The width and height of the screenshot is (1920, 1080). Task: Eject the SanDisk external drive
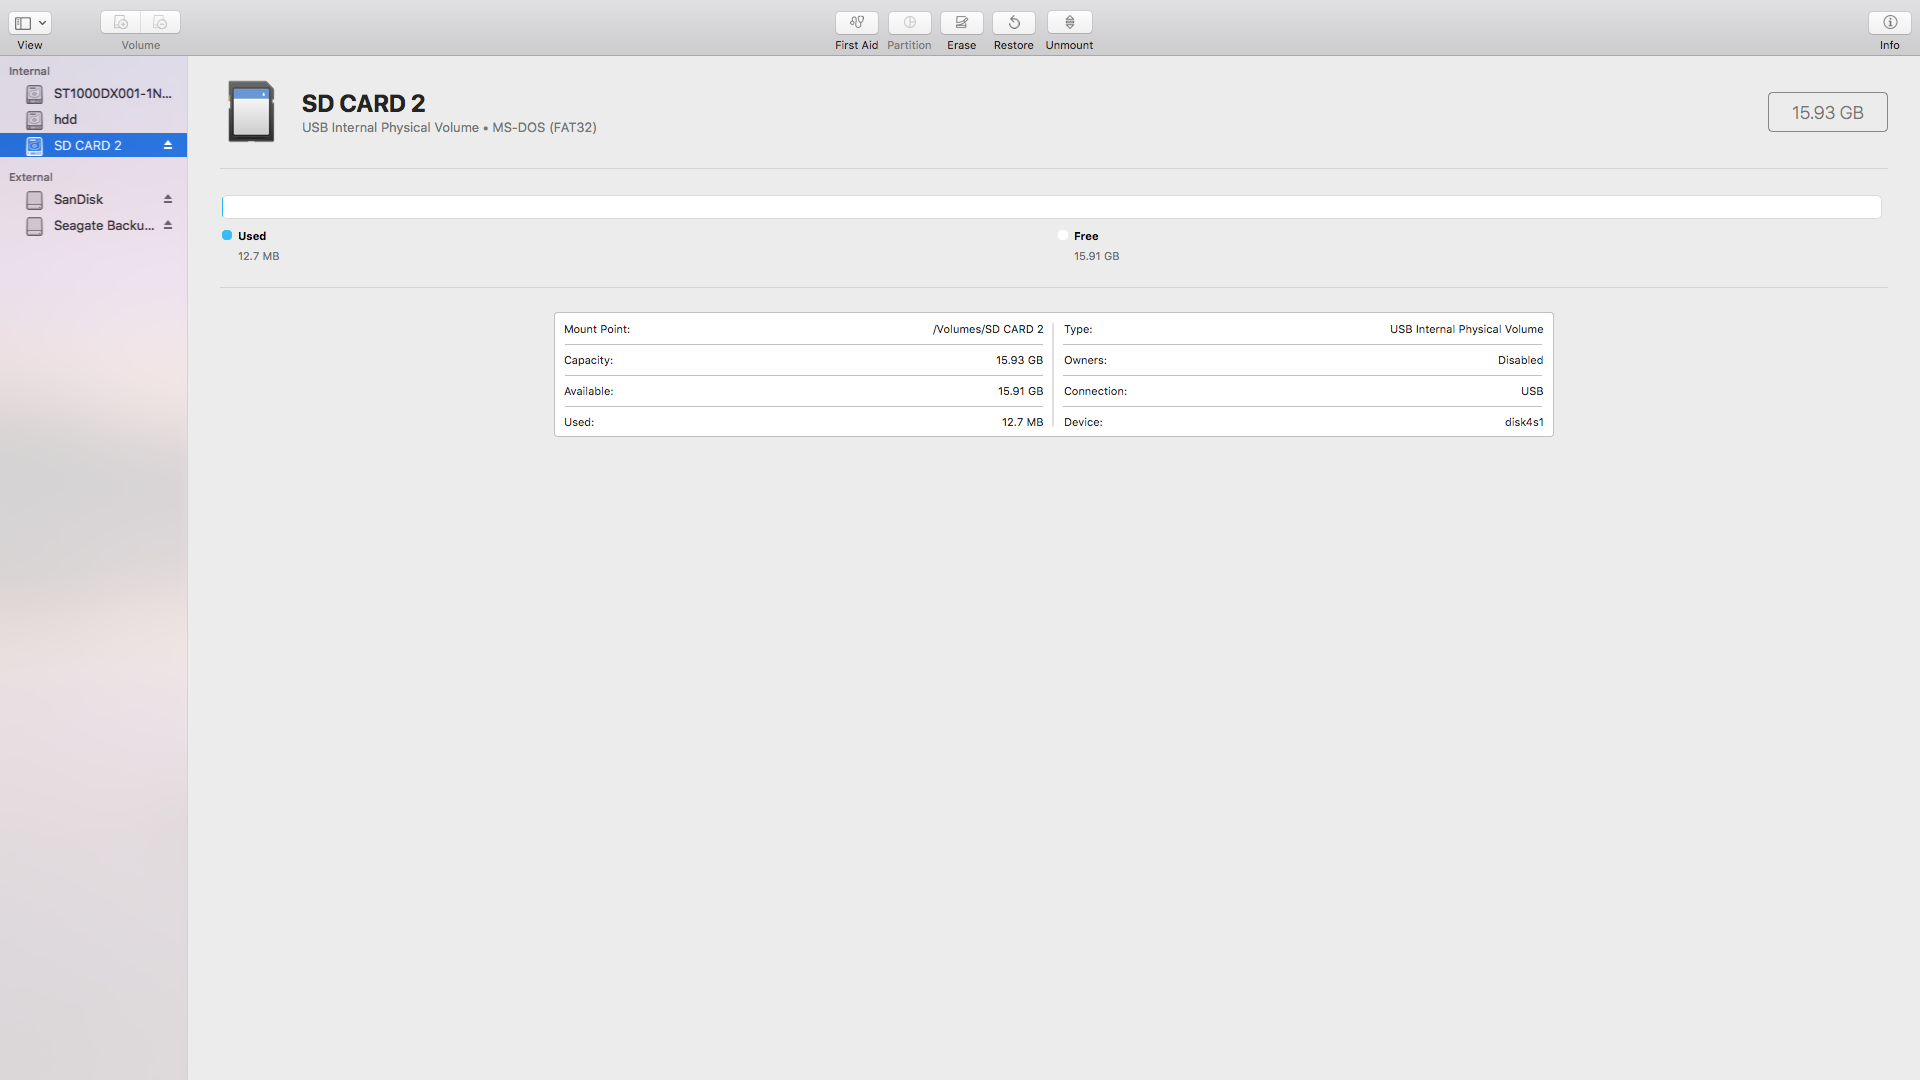pos(168,199)
